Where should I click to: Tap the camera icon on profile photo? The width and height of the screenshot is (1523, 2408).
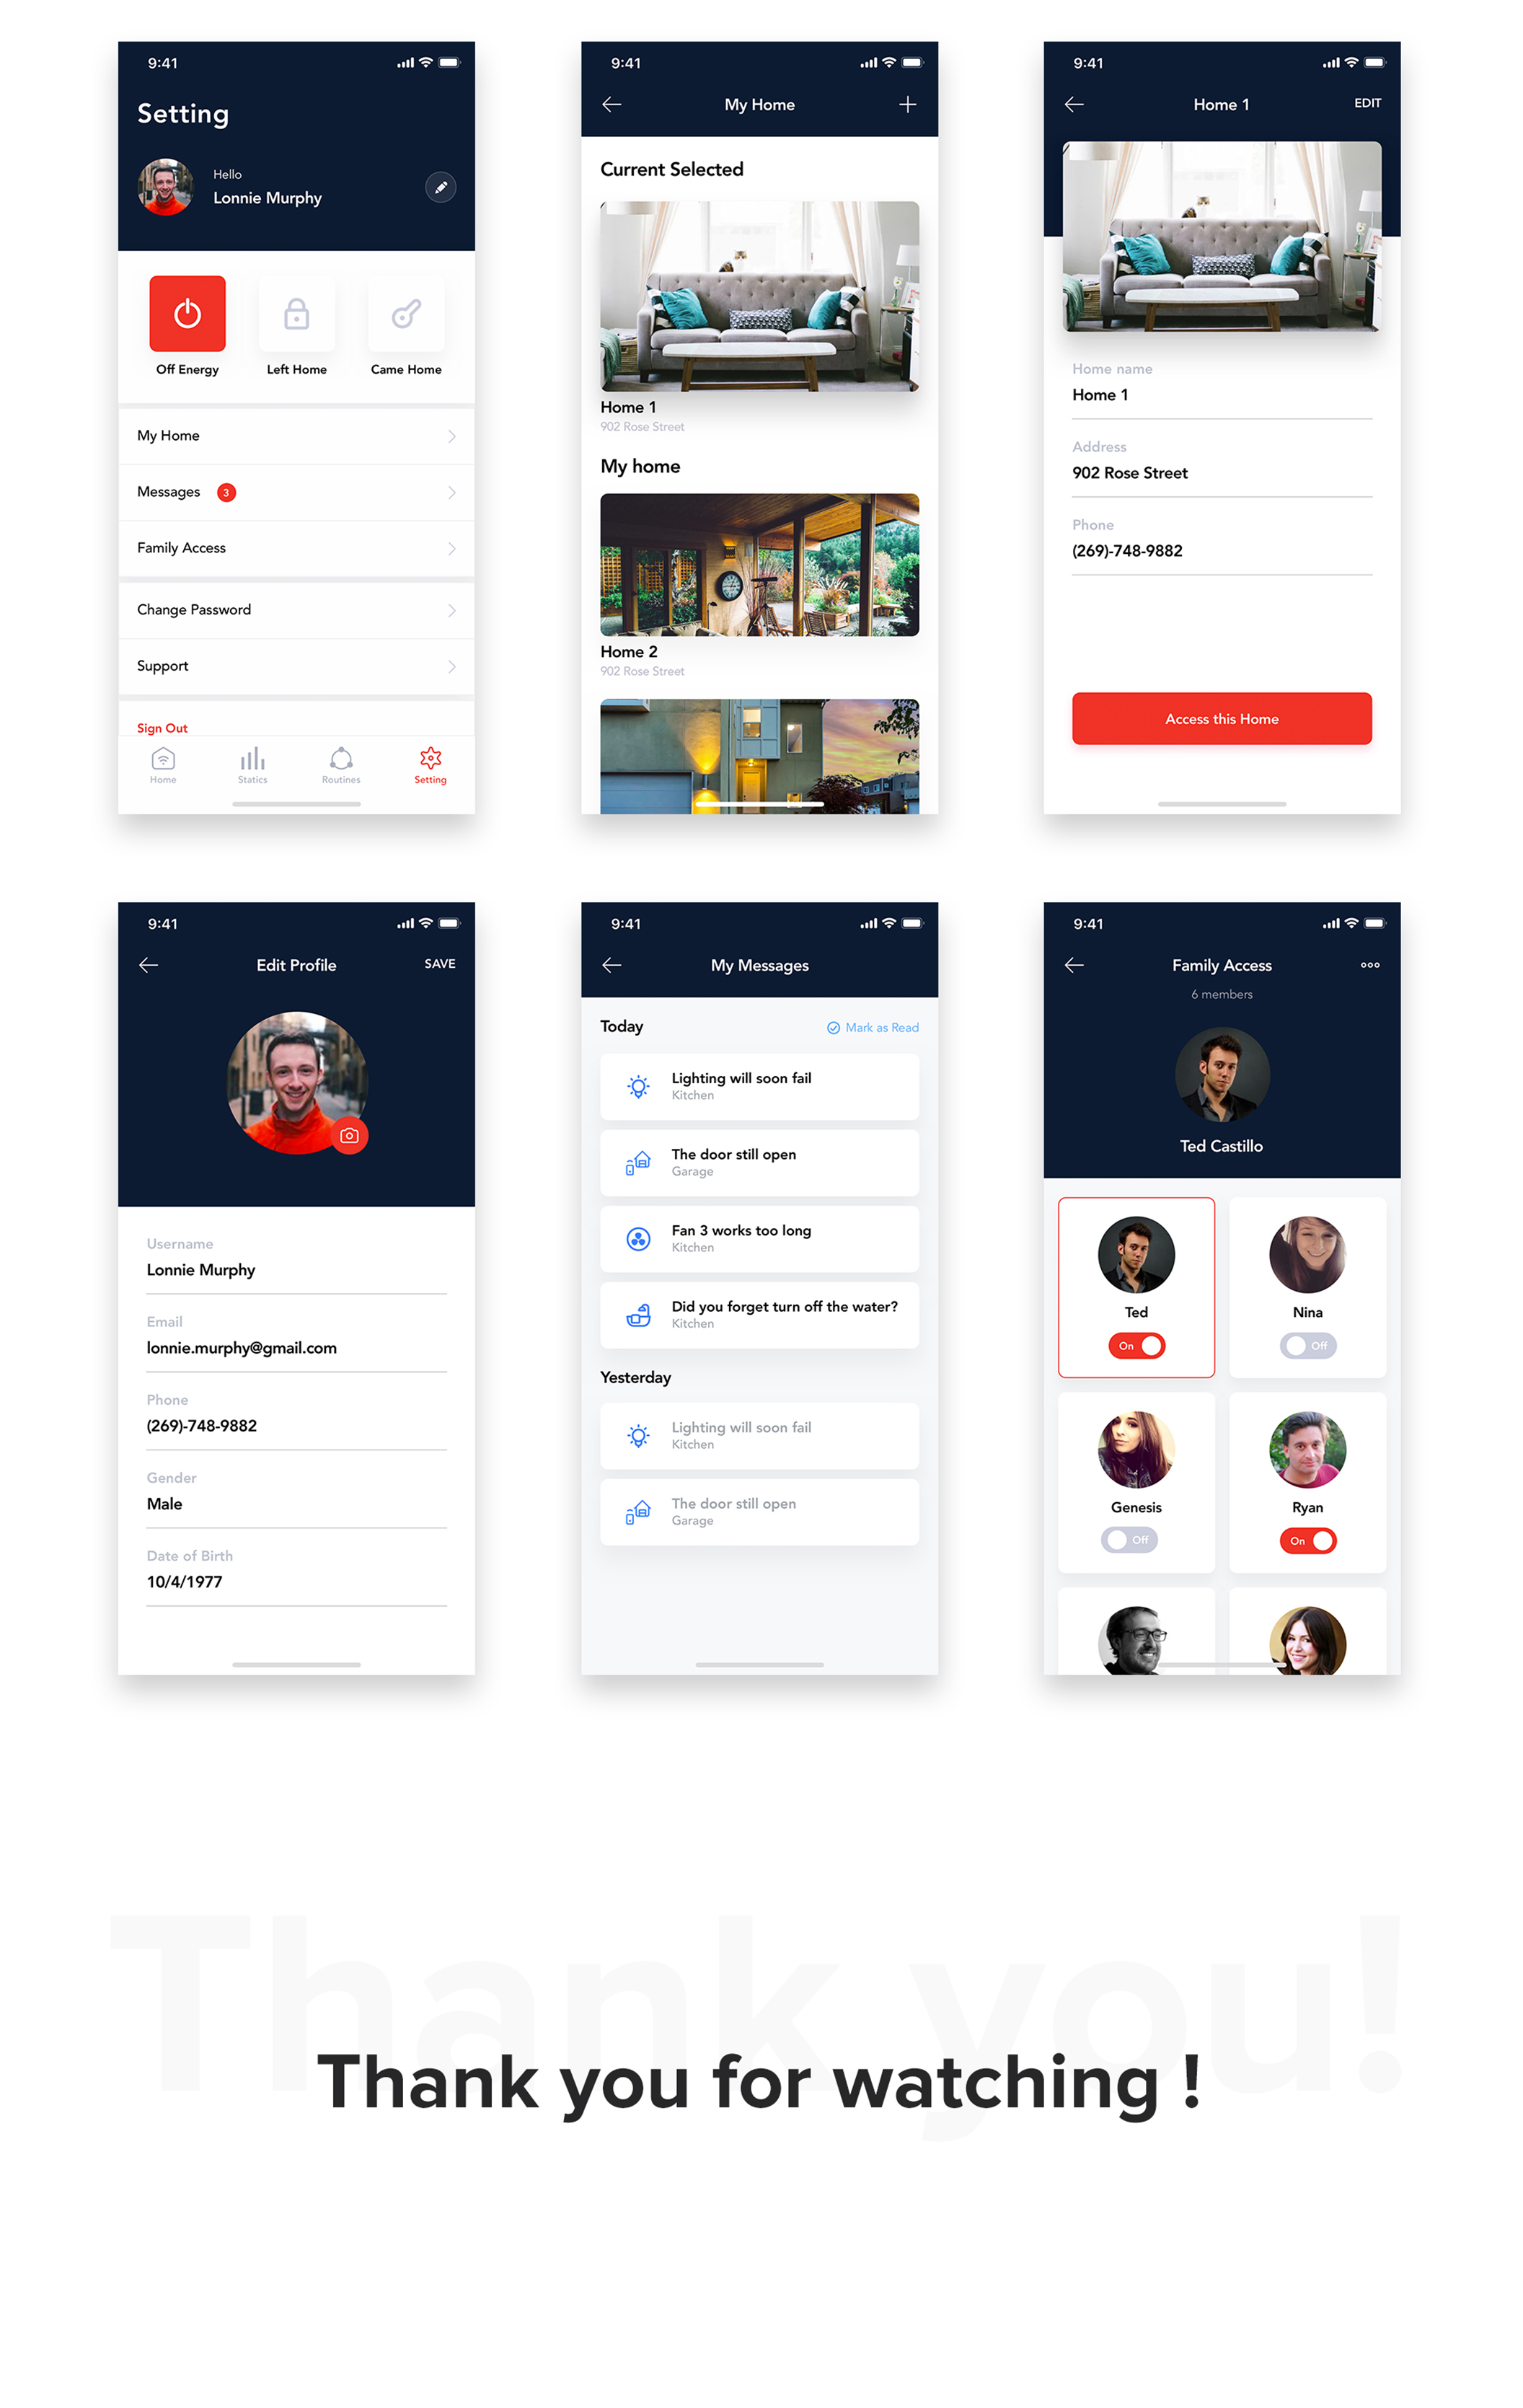pos(351,1137)
